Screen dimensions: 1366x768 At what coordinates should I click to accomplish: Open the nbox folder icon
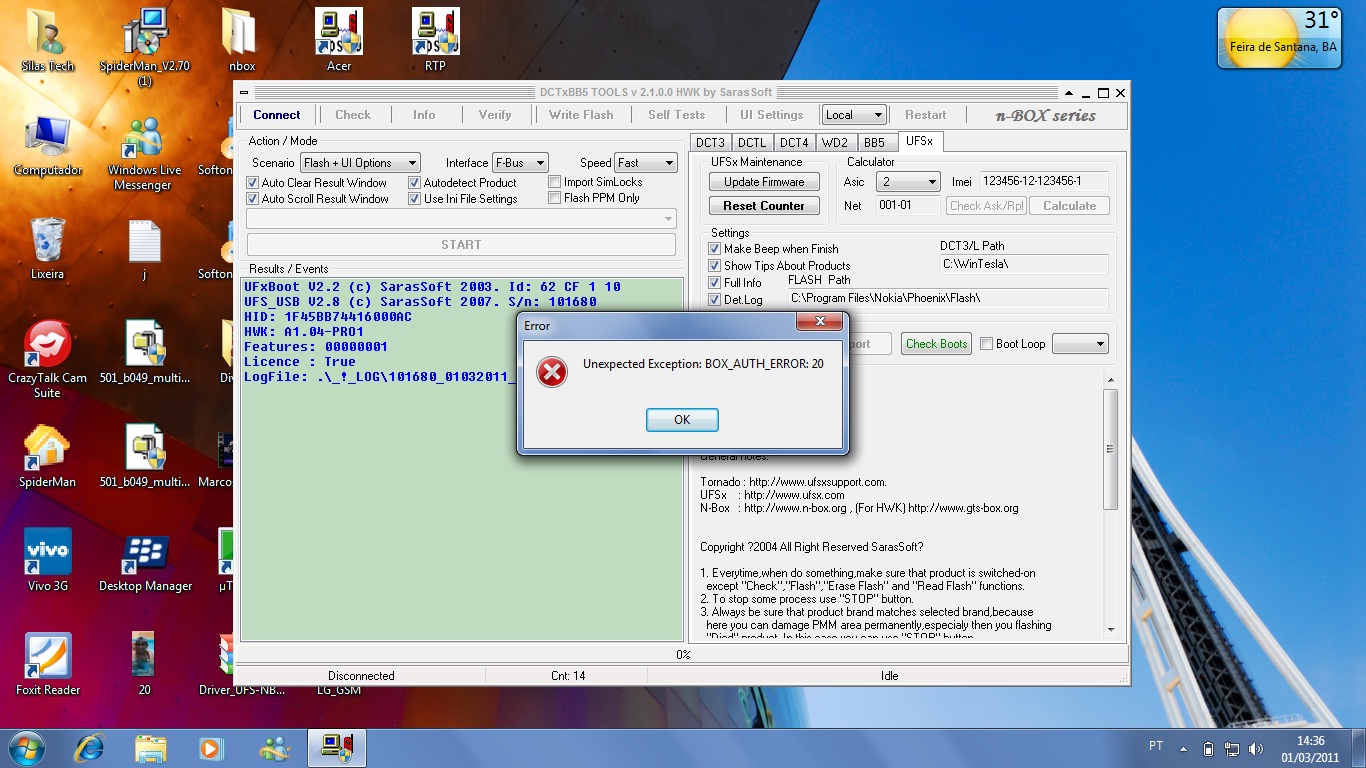tap(242, 40)
